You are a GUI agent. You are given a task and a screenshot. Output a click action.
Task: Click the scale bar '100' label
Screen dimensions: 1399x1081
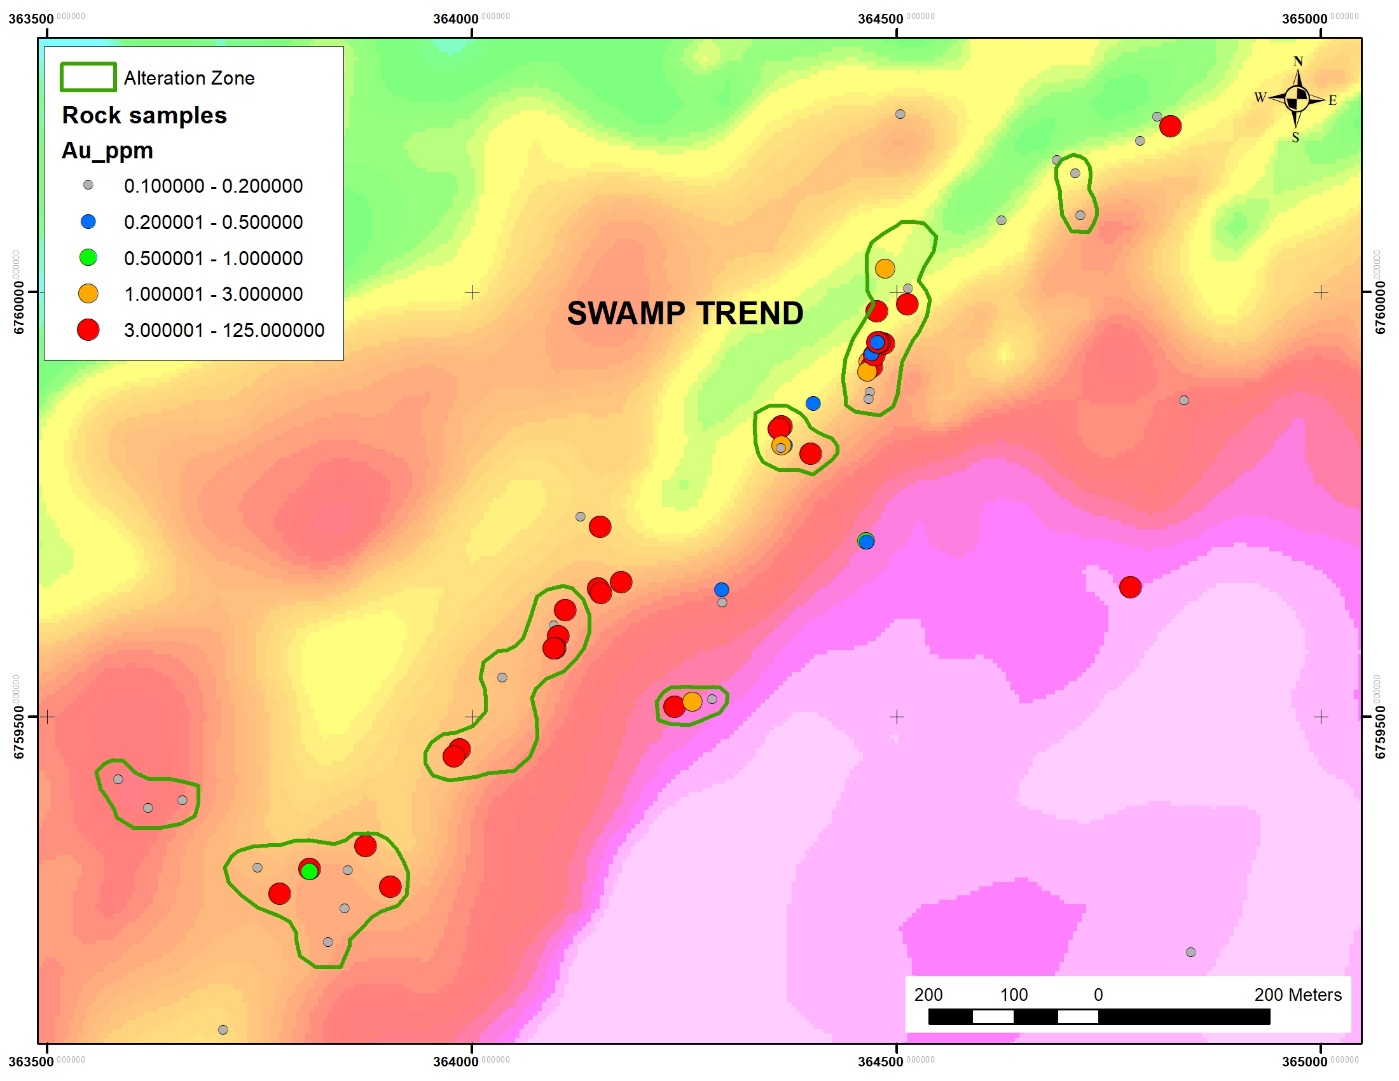click(x=1014, y=995)
